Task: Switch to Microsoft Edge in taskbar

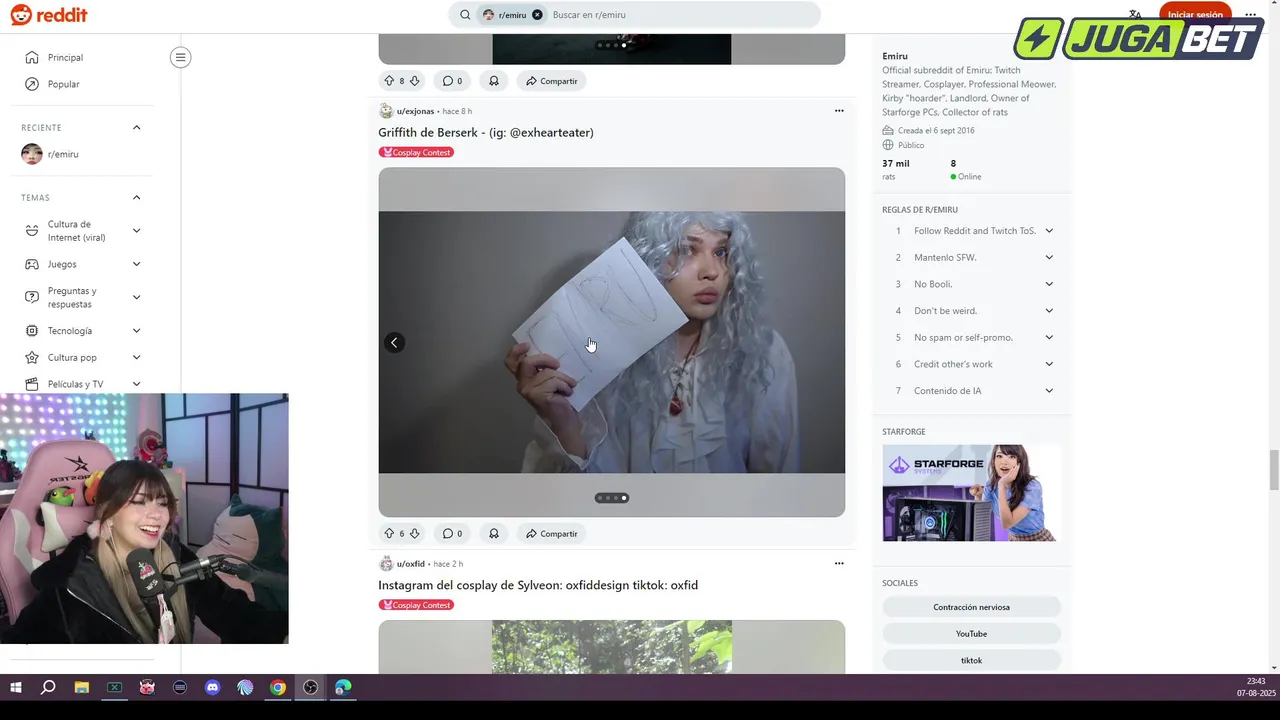Action: click(x=343, y=688)
